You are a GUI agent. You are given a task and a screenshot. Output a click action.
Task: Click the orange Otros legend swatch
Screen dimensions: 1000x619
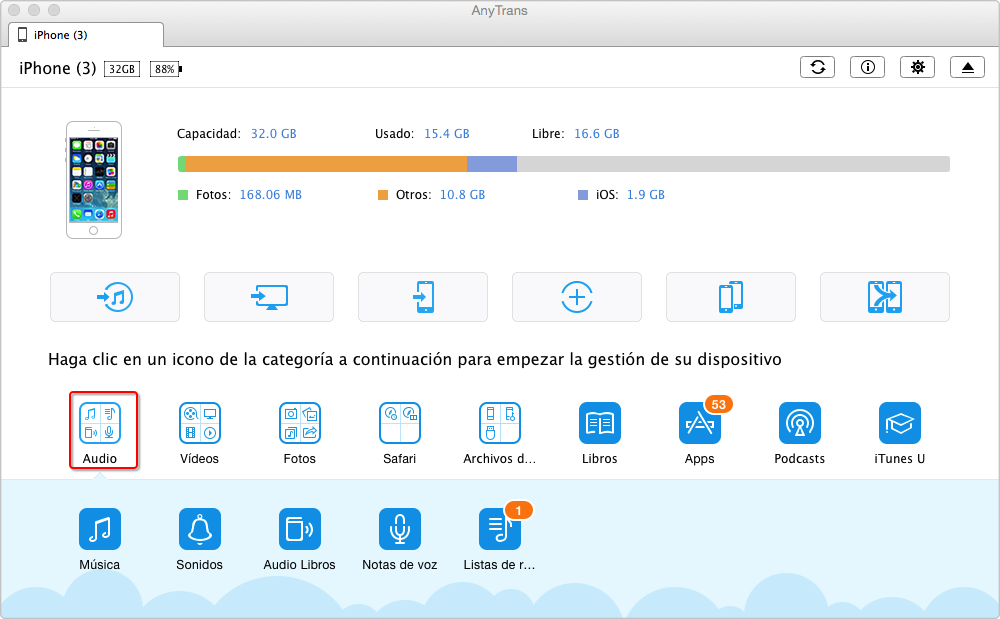[x=383, y=195]
